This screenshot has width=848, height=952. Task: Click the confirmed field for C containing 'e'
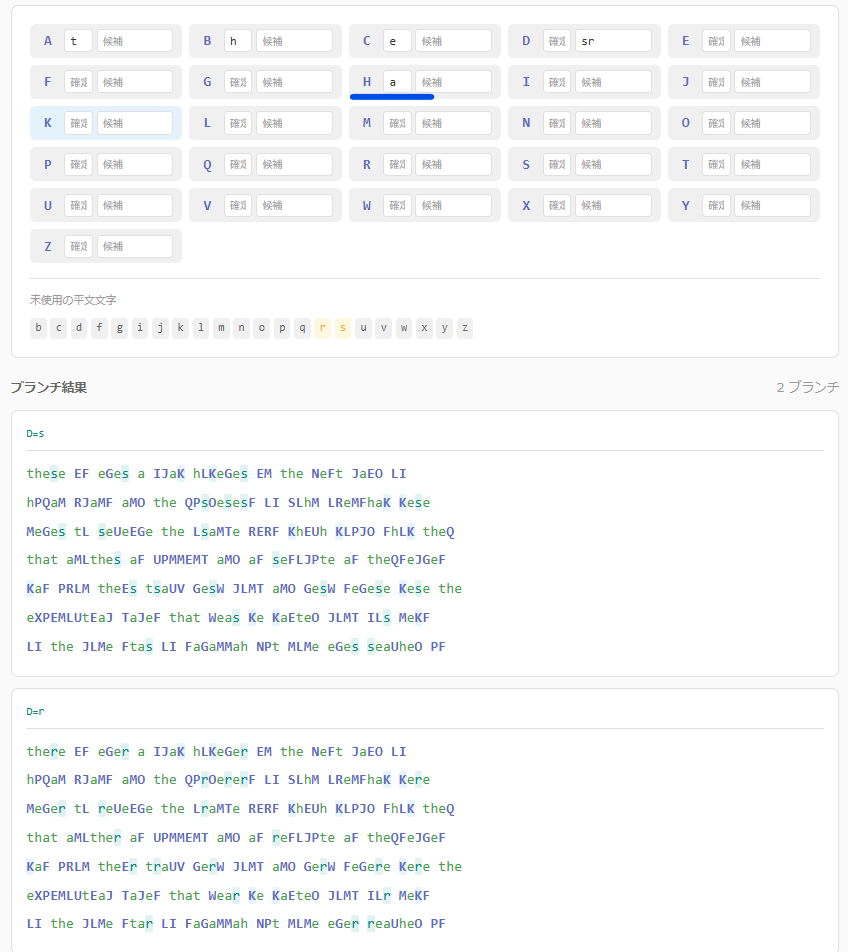[x=397, y=41]
